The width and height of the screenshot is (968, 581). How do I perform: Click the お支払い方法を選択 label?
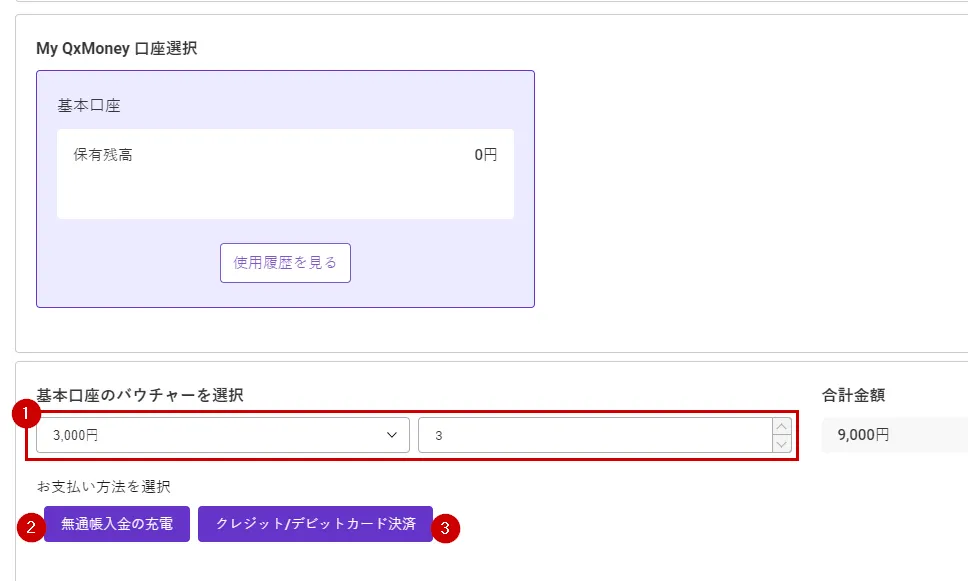point(104,487)
